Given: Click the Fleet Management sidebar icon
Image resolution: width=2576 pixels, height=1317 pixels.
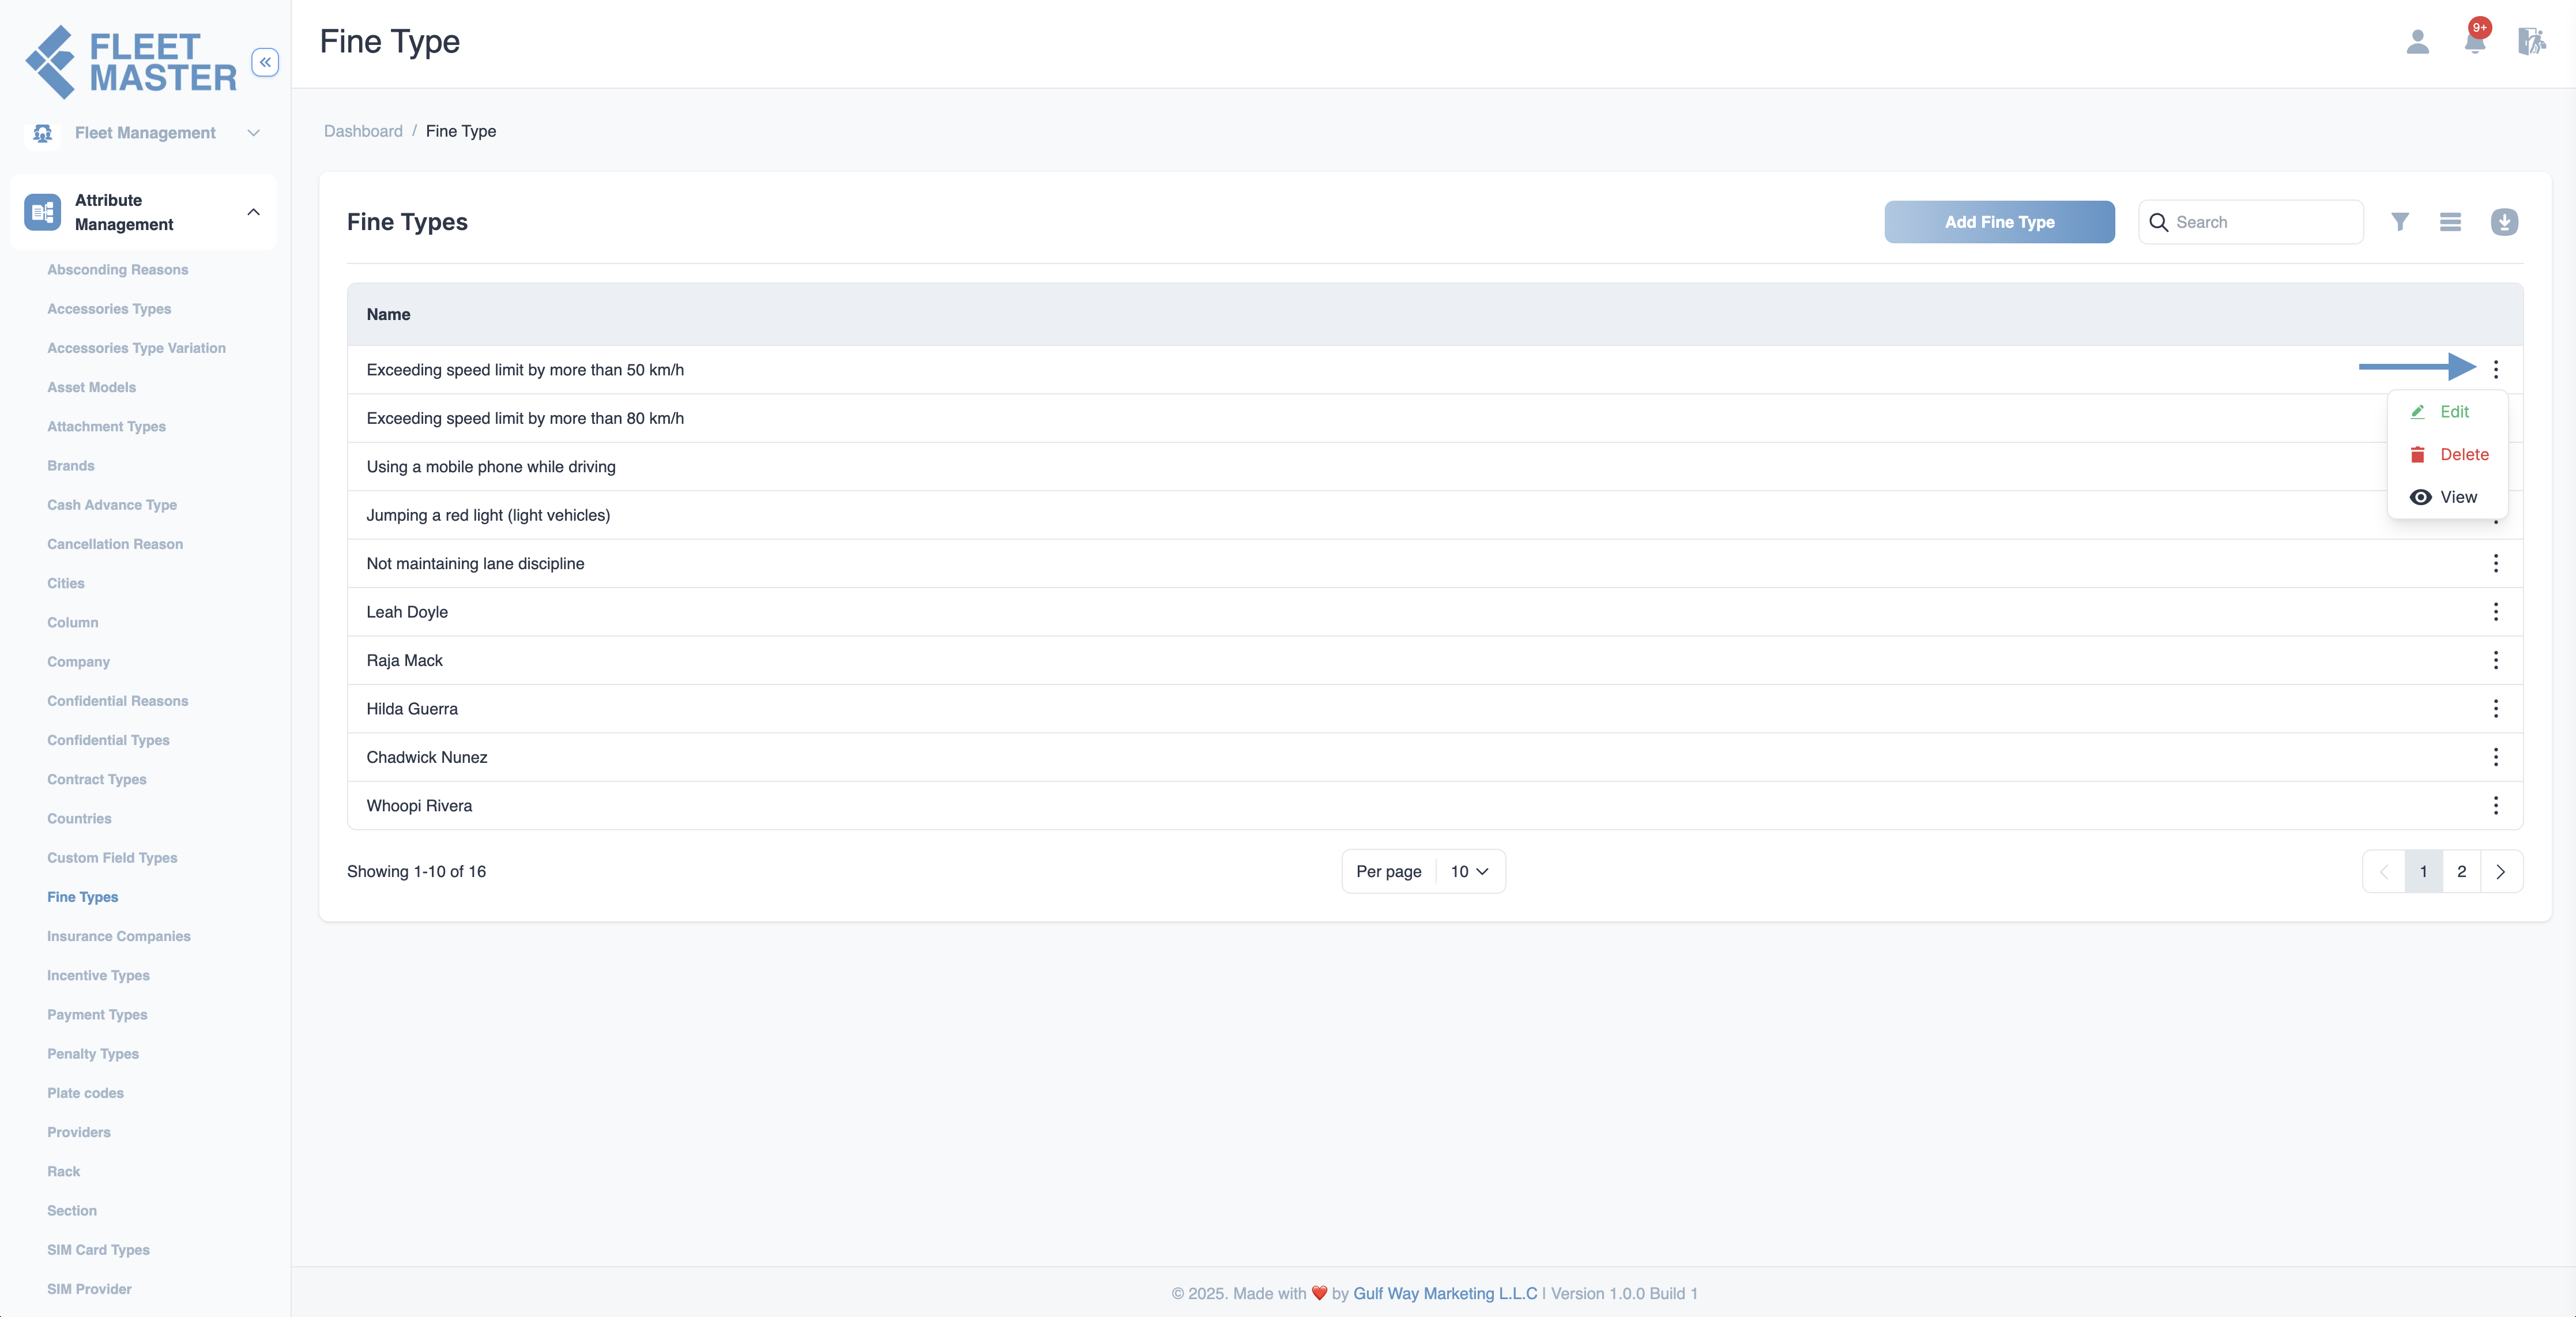Looking at the screenshot, I should click(42, 133).
